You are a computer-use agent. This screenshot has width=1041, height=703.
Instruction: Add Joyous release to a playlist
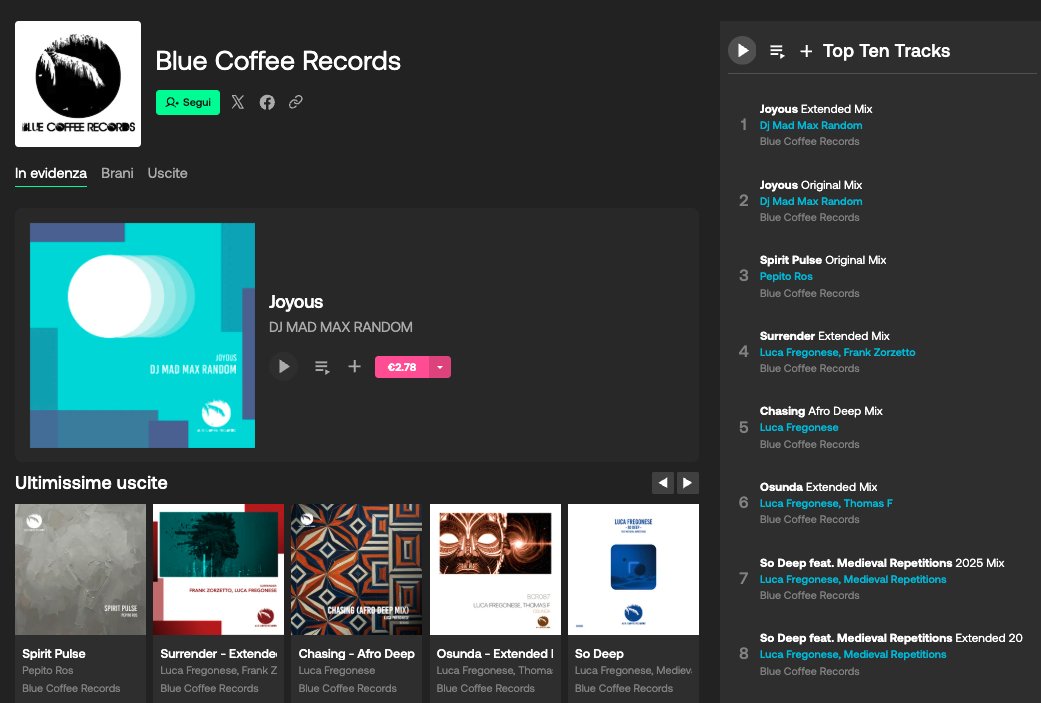tap(355, 366)
